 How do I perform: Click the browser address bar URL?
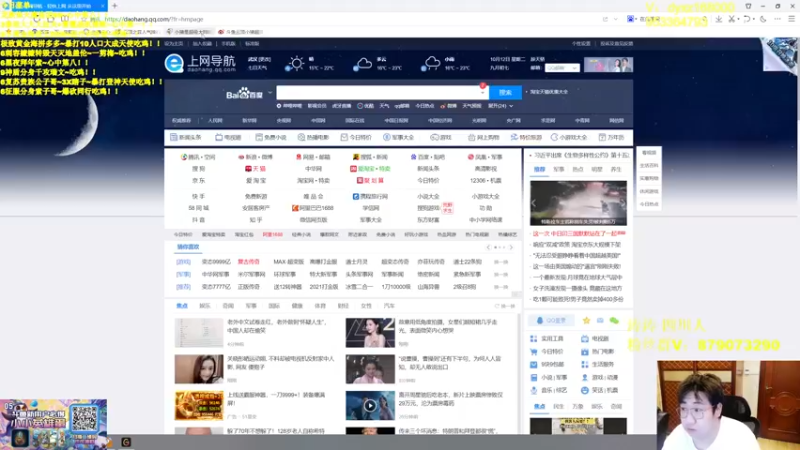[154, 19]
